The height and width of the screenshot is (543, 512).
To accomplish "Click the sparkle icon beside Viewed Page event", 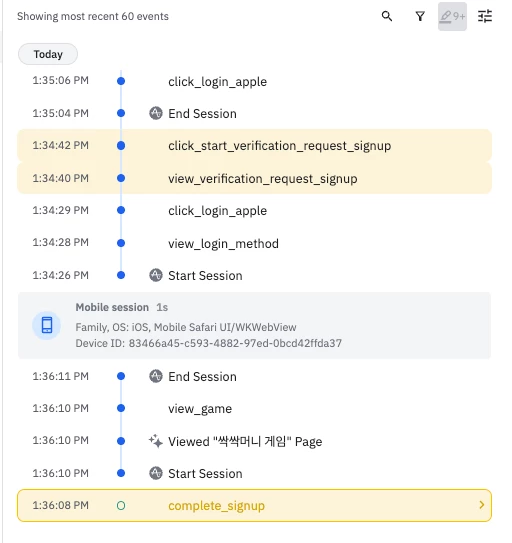I will pos(156,441).
